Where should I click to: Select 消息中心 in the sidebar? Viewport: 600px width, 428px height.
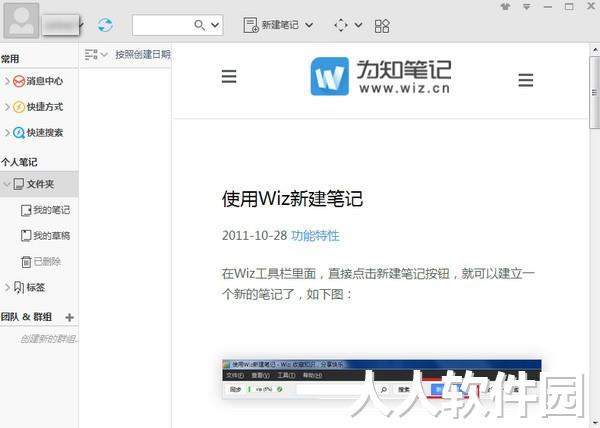click(x=44, y=81)
